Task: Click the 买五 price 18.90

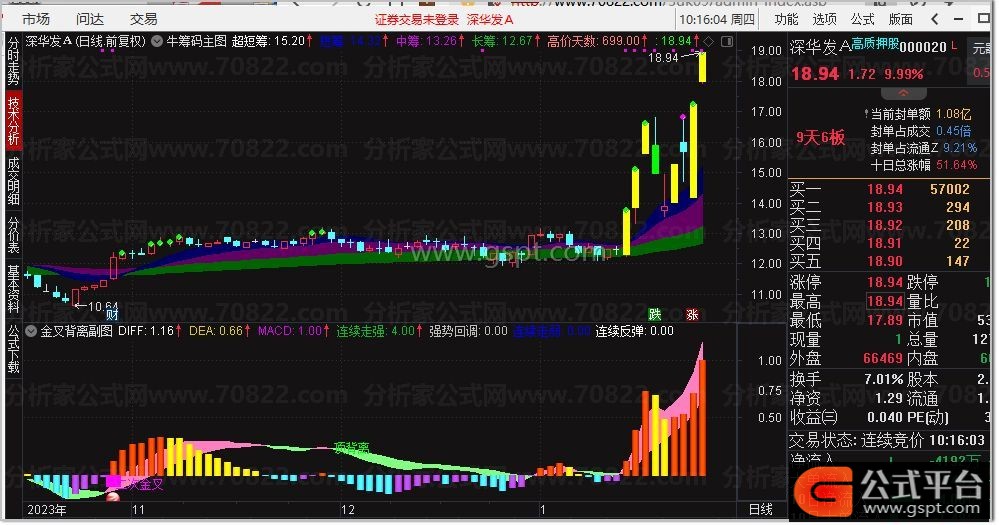Action: [885, 262]
